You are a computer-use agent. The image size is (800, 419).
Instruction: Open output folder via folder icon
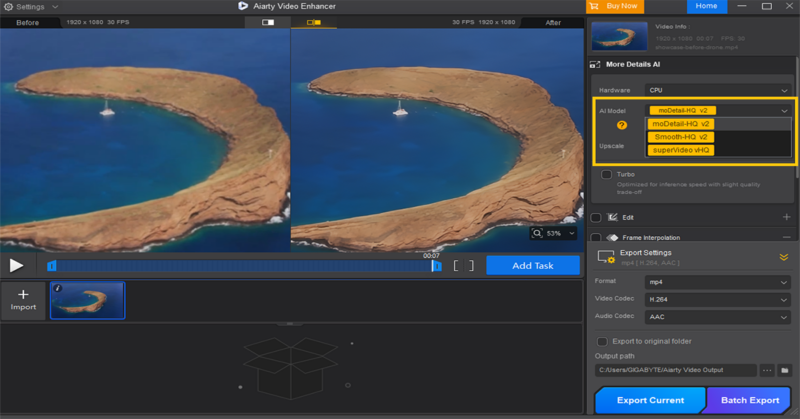tap(786, 370)
